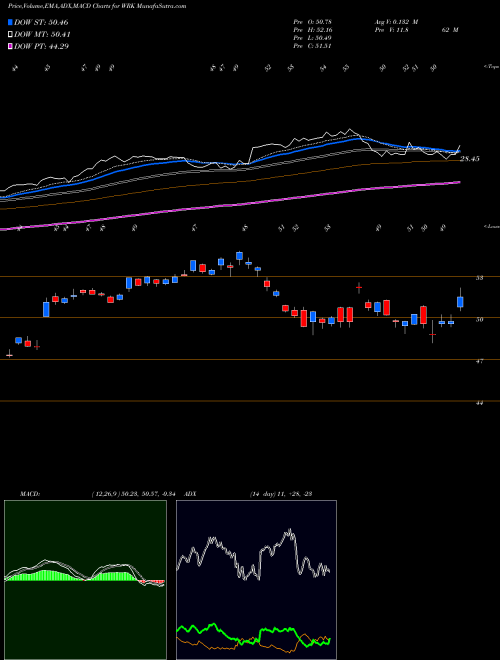Open the ADX indicator chart panel
The height and width of the screenshot is (660, 500).
256,580
